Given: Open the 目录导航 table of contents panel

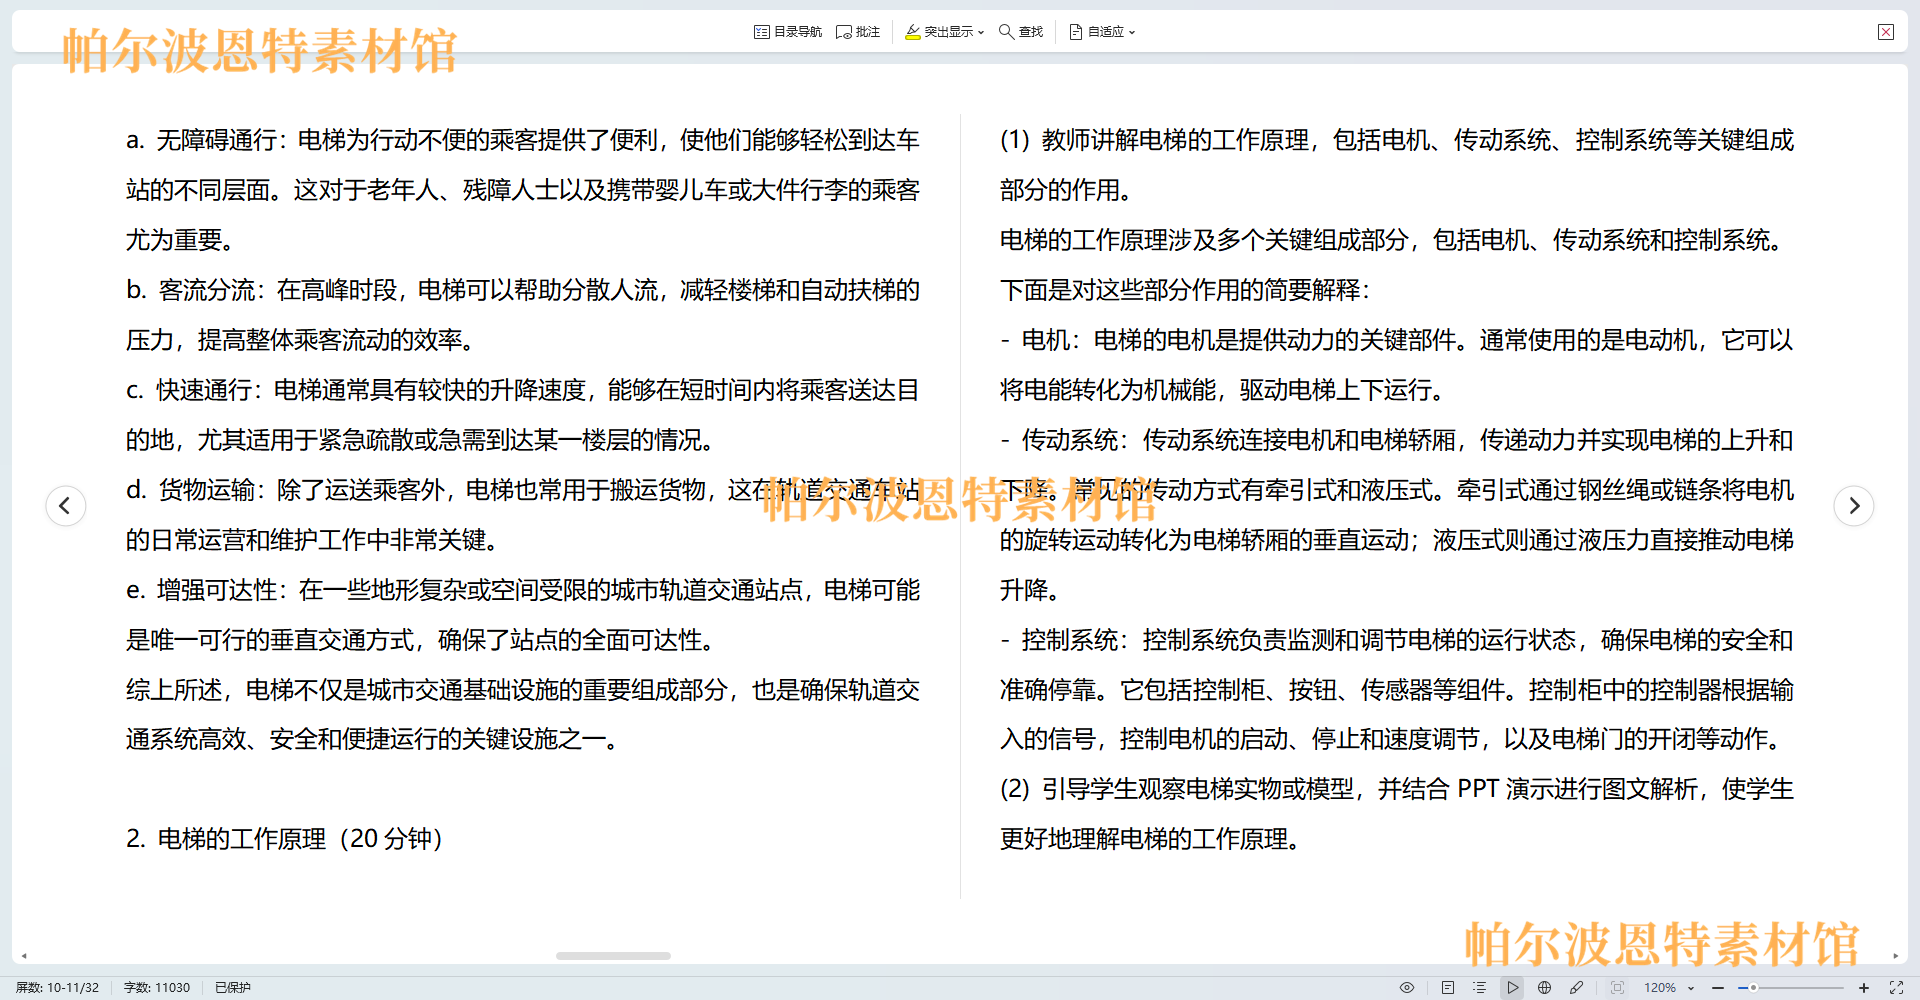Looking at the screenshot, I should pos(788,32).
